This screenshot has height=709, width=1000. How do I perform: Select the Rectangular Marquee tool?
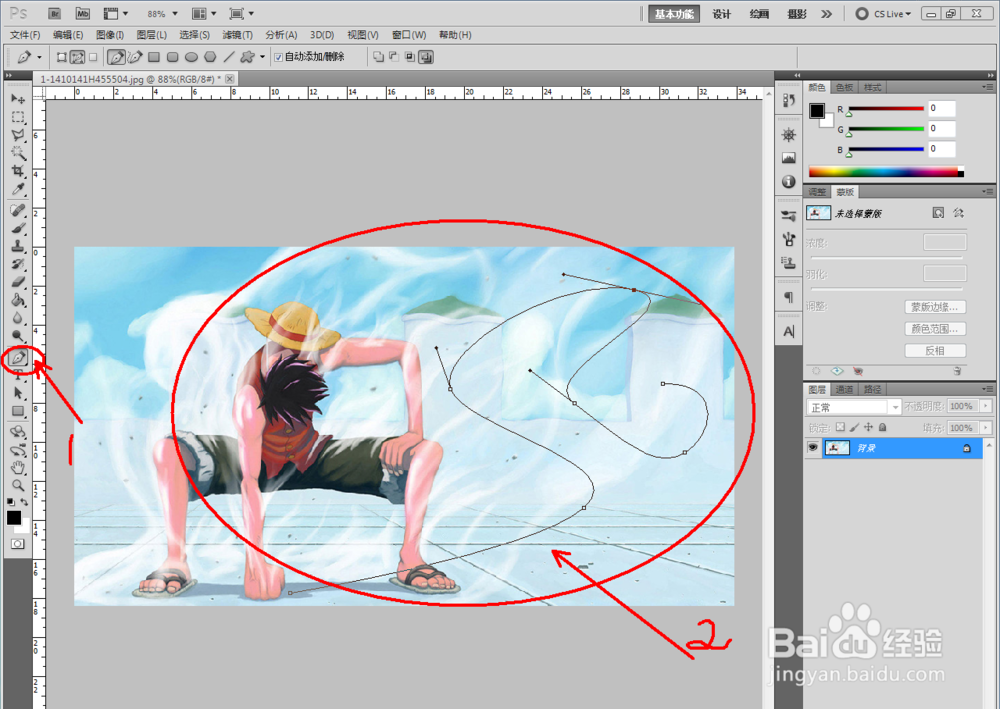click(x=18, y=117)
